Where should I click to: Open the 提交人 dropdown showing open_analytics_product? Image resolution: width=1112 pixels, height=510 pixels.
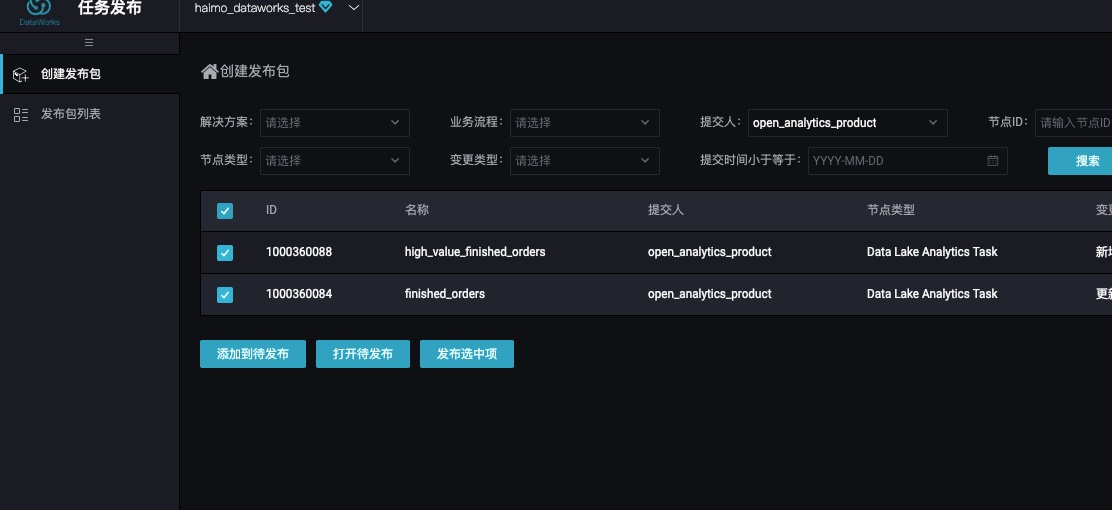847,123
